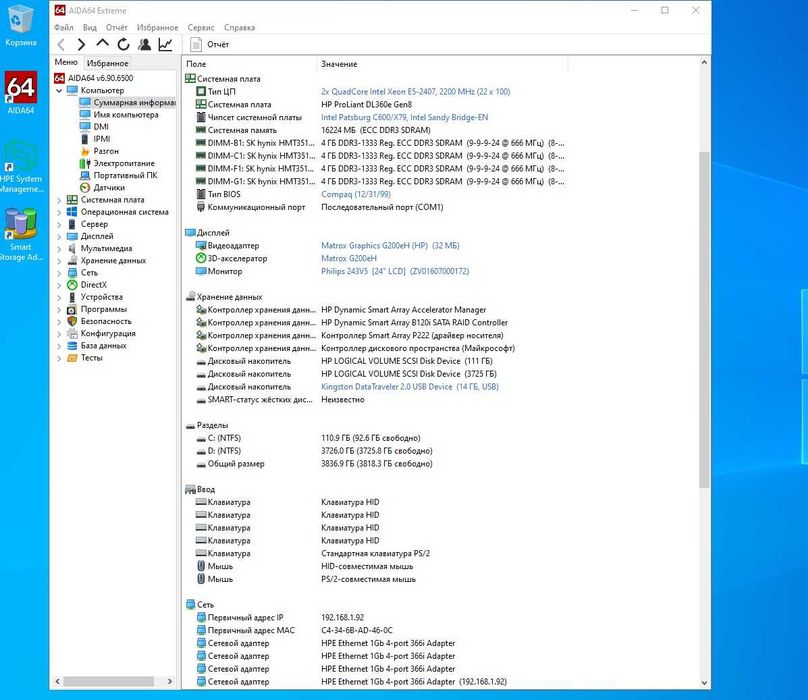Select the HP ProLiant DL360e Gen8 value
The image size is (808, 700).
point(366,105)
